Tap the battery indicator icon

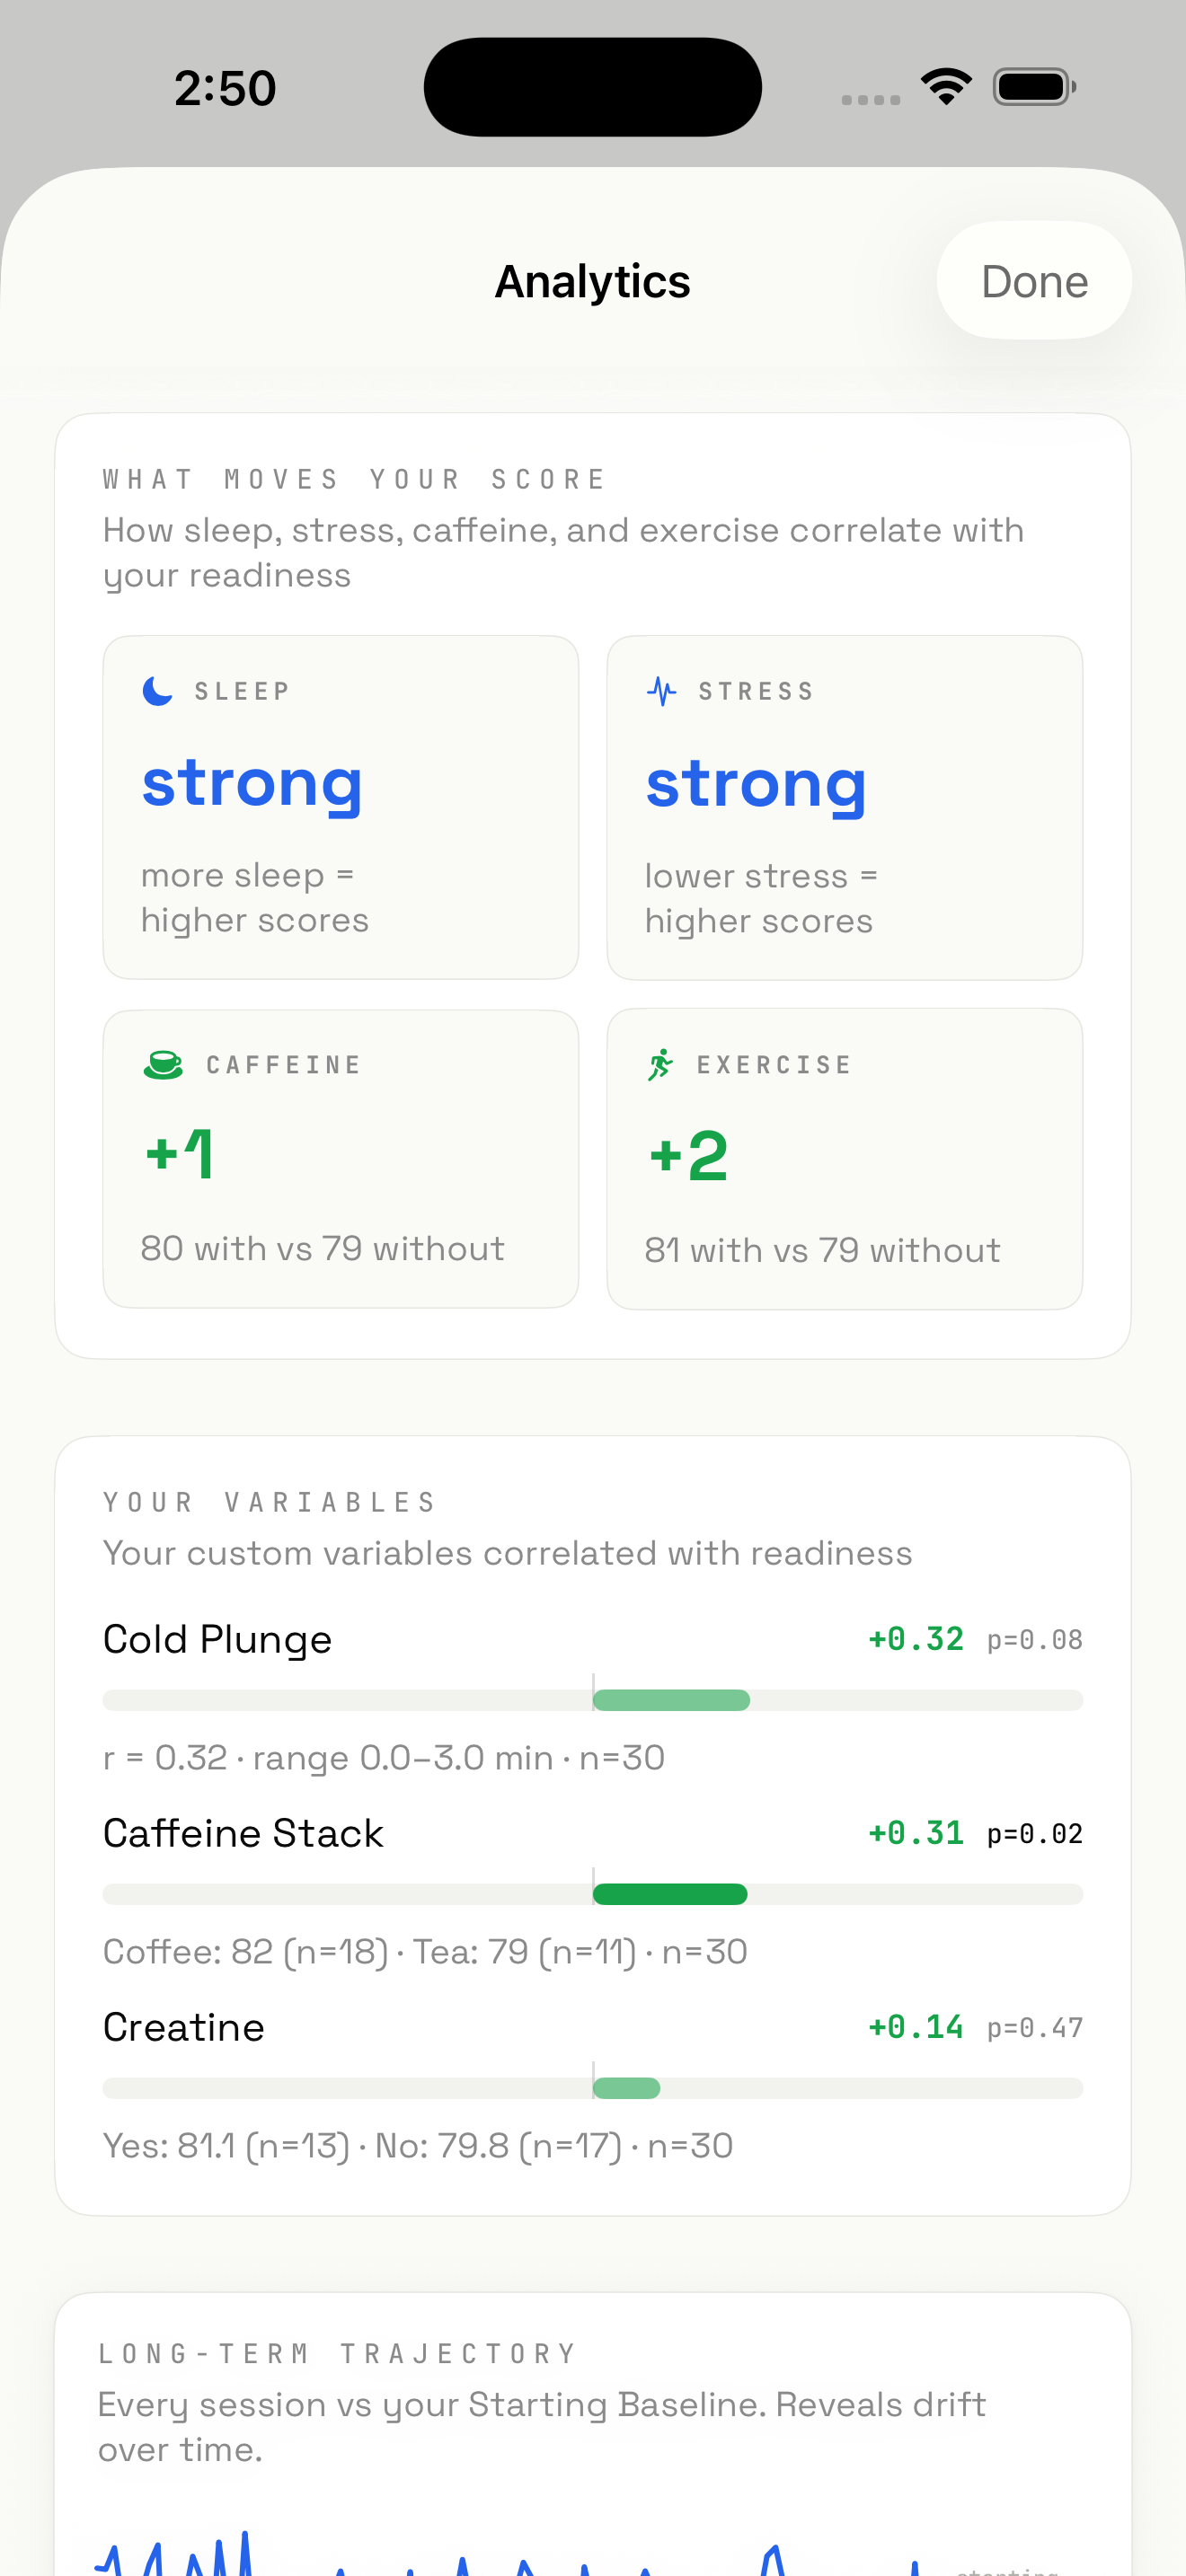[x=1033, y=86]
